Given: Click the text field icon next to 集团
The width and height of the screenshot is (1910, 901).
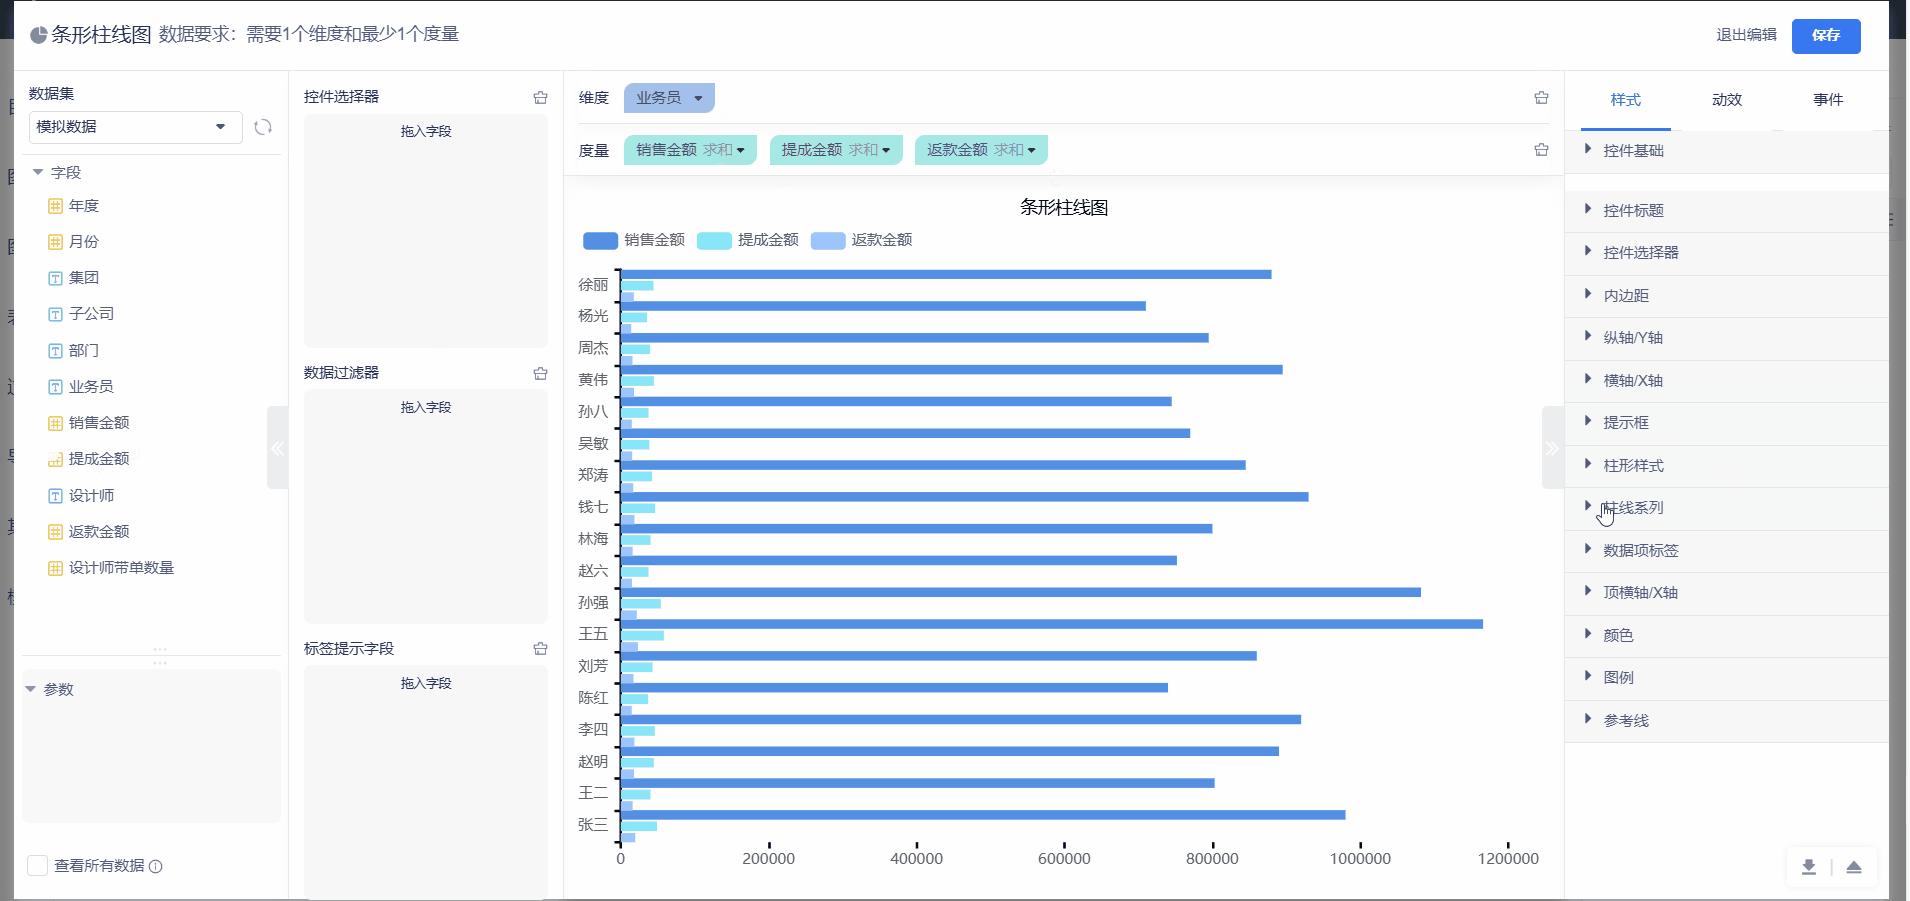Looking at the screenshot, I should (55, 278).
